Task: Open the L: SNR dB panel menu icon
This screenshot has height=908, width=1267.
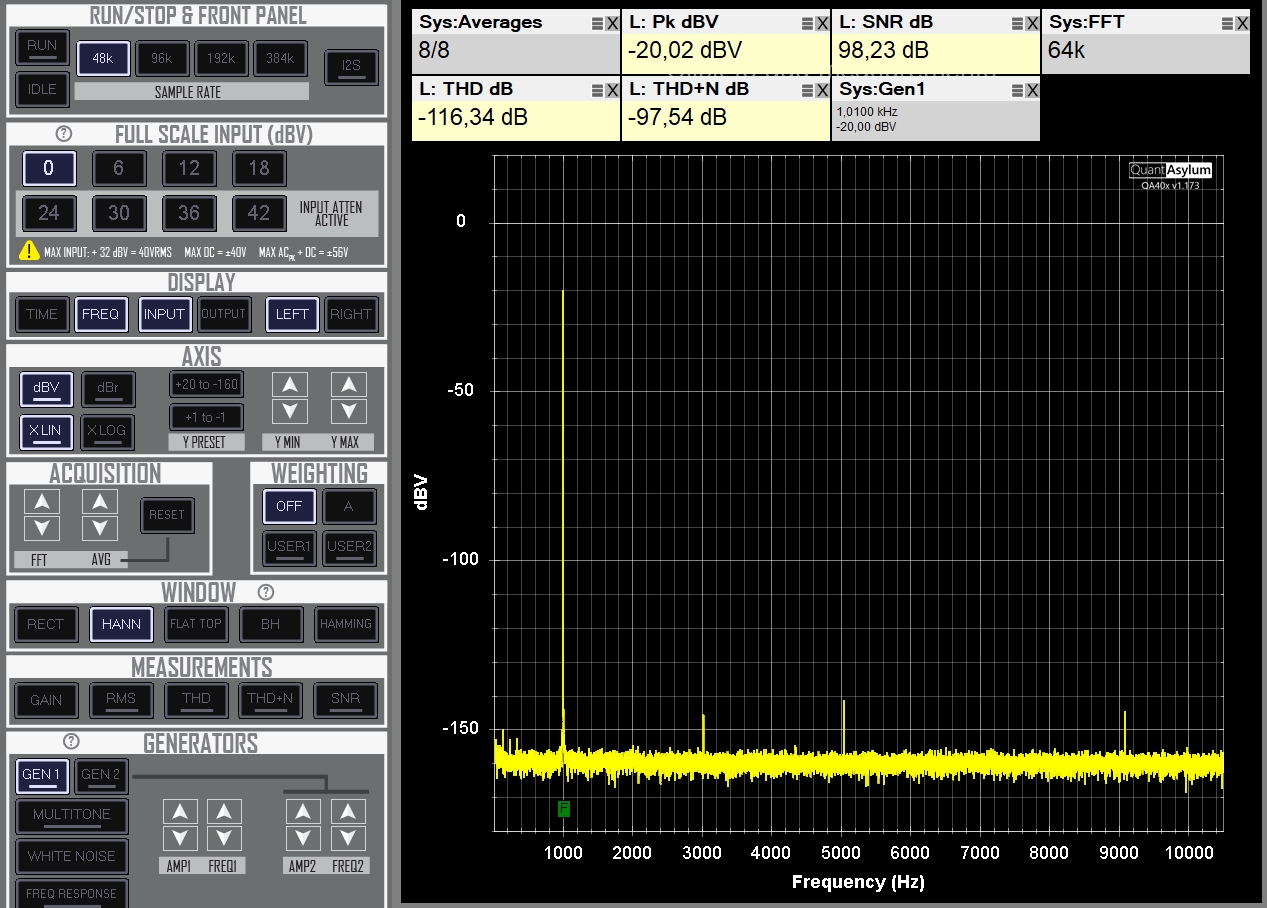Action: coord(1019,22)
